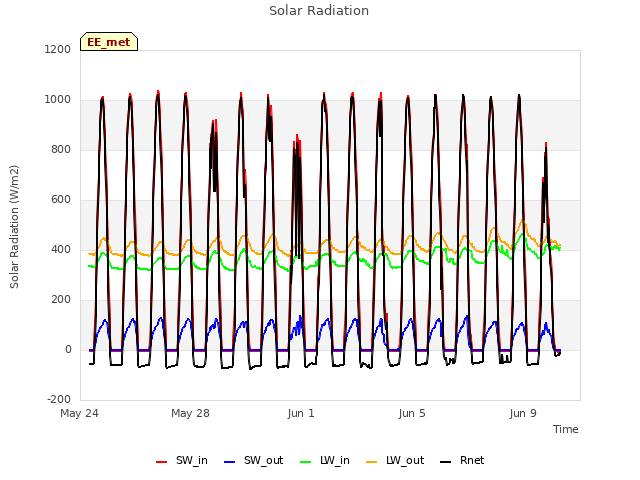Click the -200 y-axis tick label
This screenshot has width=640, height=480.
coord(59,400)
